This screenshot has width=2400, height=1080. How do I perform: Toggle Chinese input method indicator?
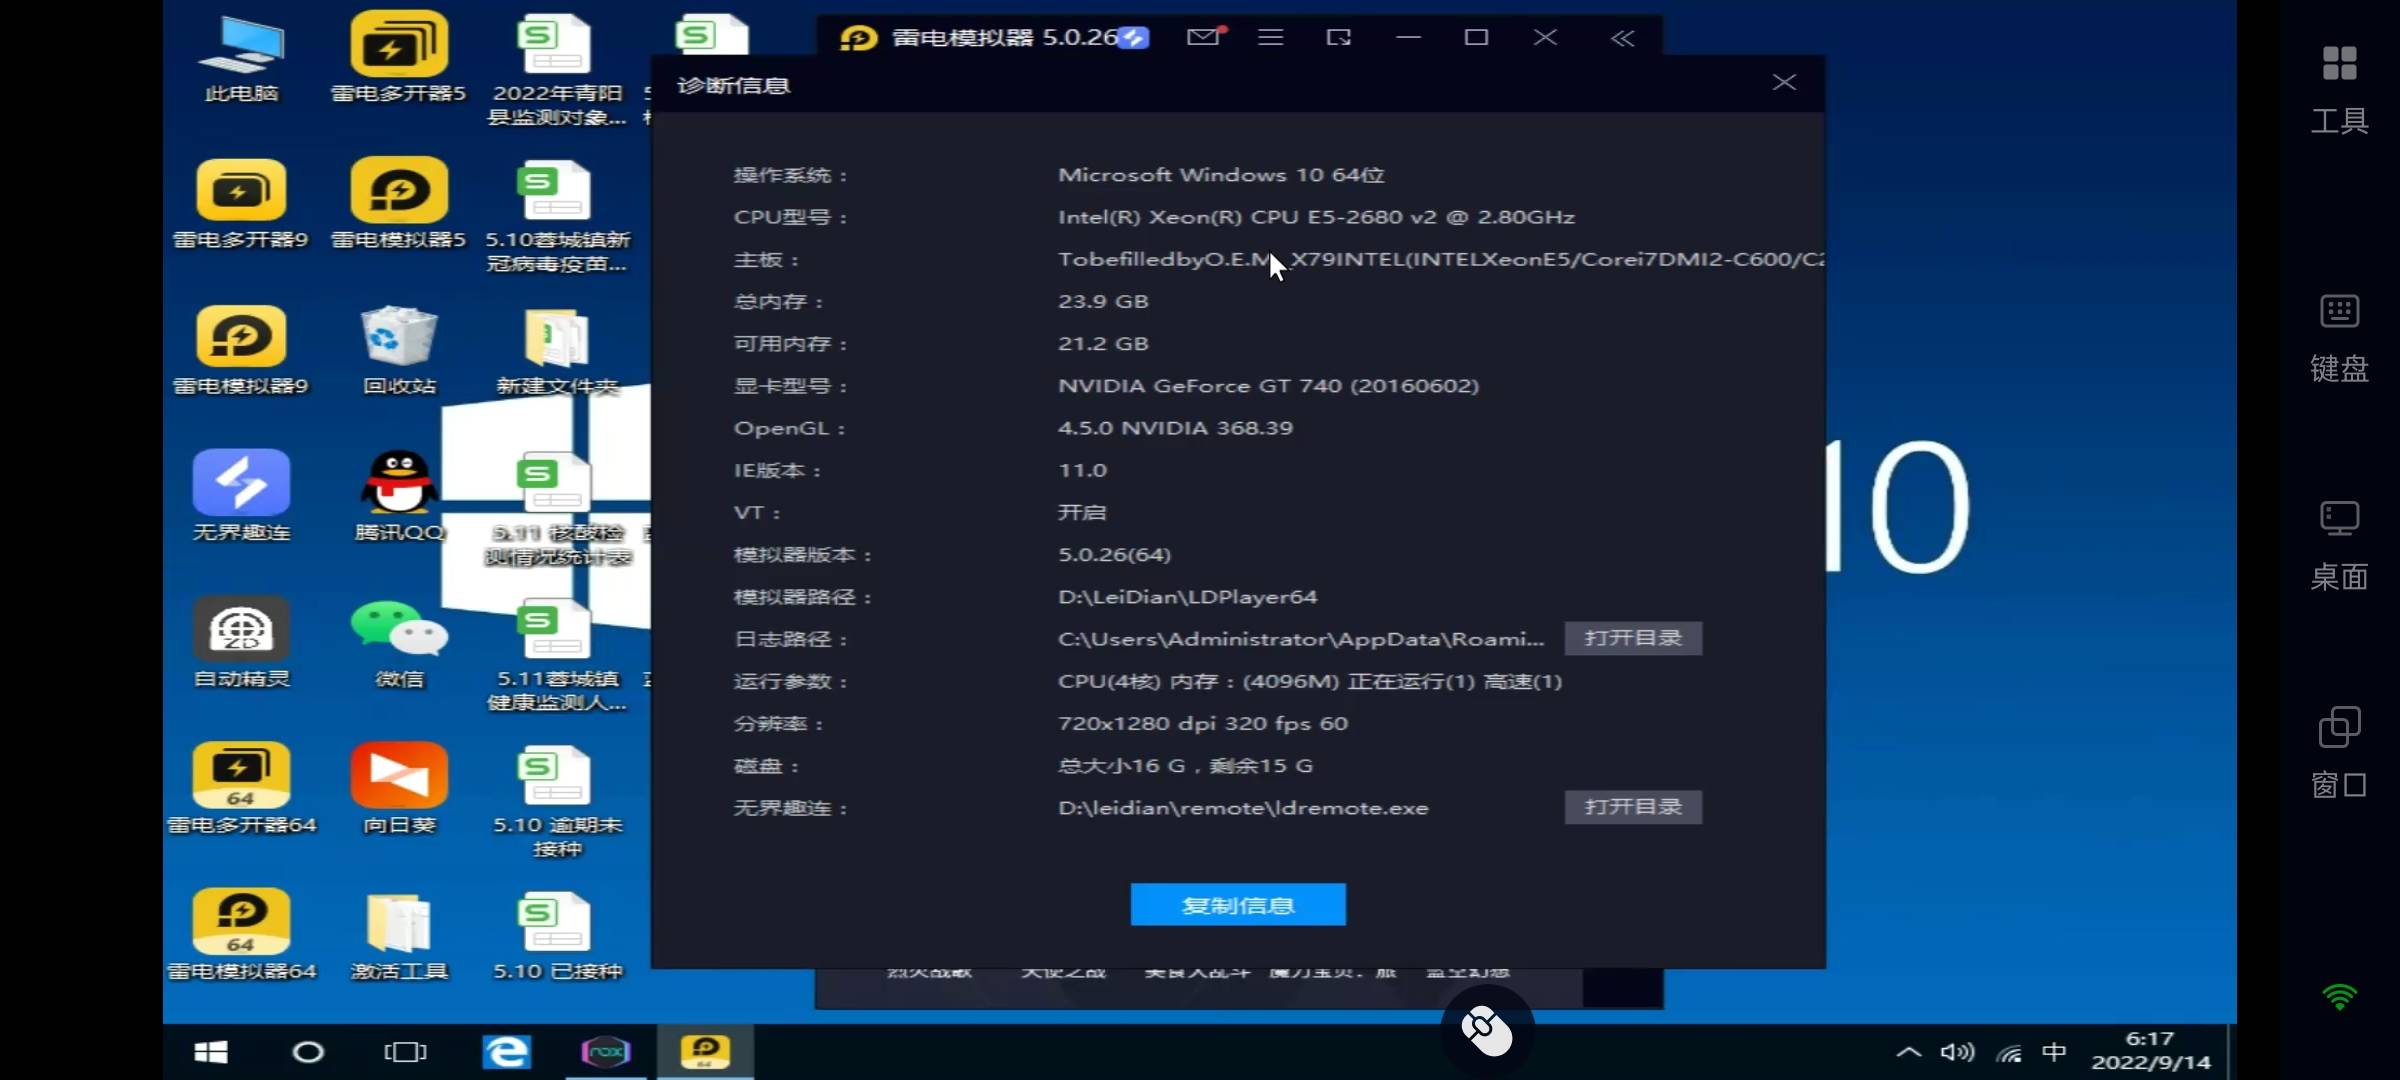point(2054,1052)
